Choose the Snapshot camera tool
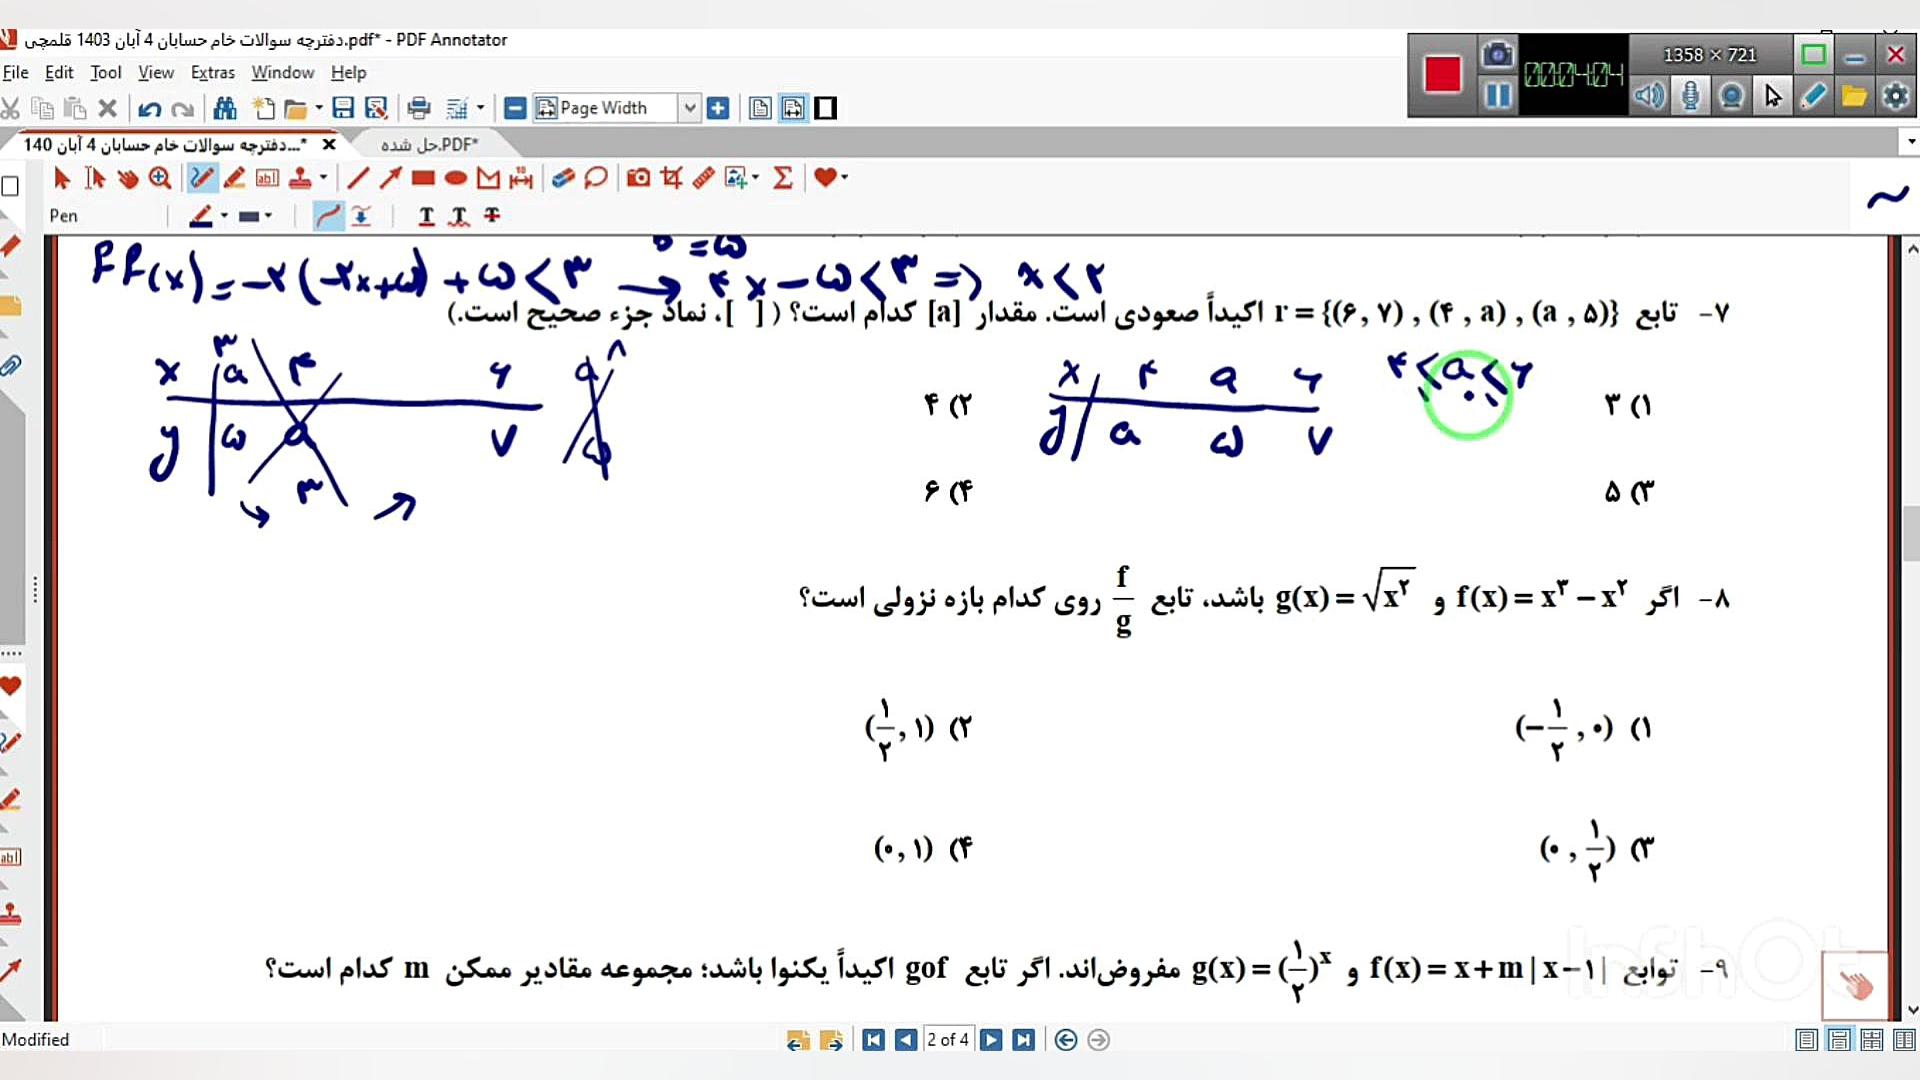The height and width of the screenshot is (1080, 1920). [638, 178]
